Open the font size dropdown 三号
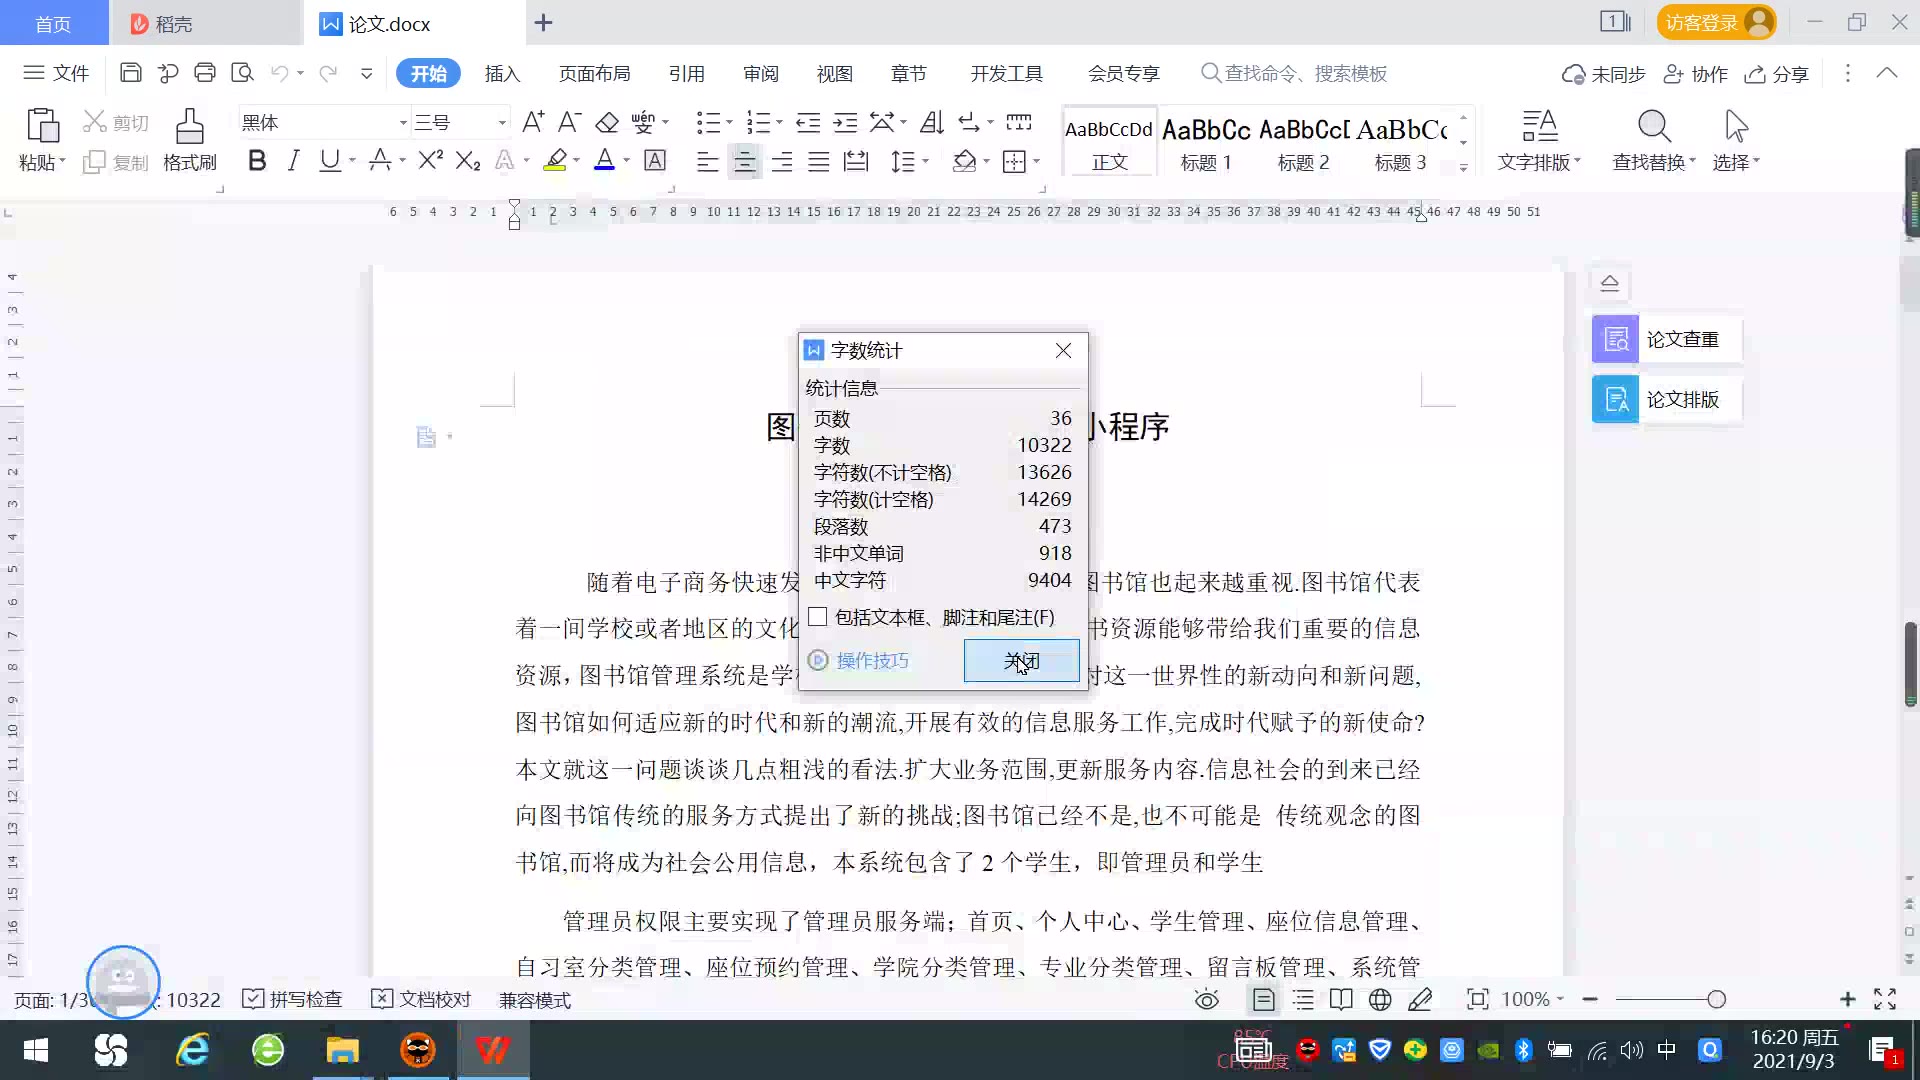Screen dimensions: 1920x1080 point(502,122)
